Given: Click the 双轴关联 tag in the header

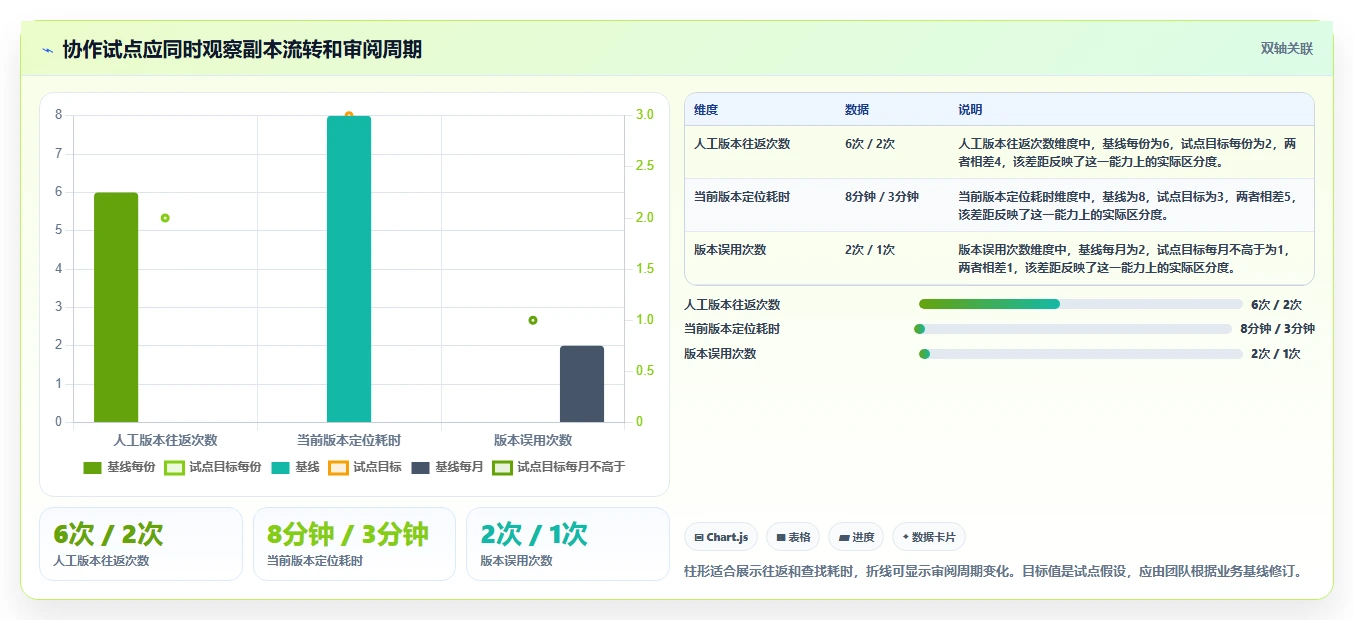Looking at the screenshot, I should pyautogui.click(x=1286, y=48).
